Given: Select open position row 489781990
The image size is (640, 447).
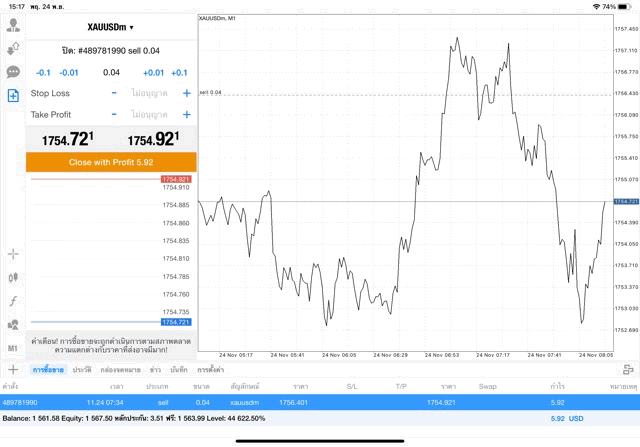Looking at the screenshot, I should click(x=320, y=402).
